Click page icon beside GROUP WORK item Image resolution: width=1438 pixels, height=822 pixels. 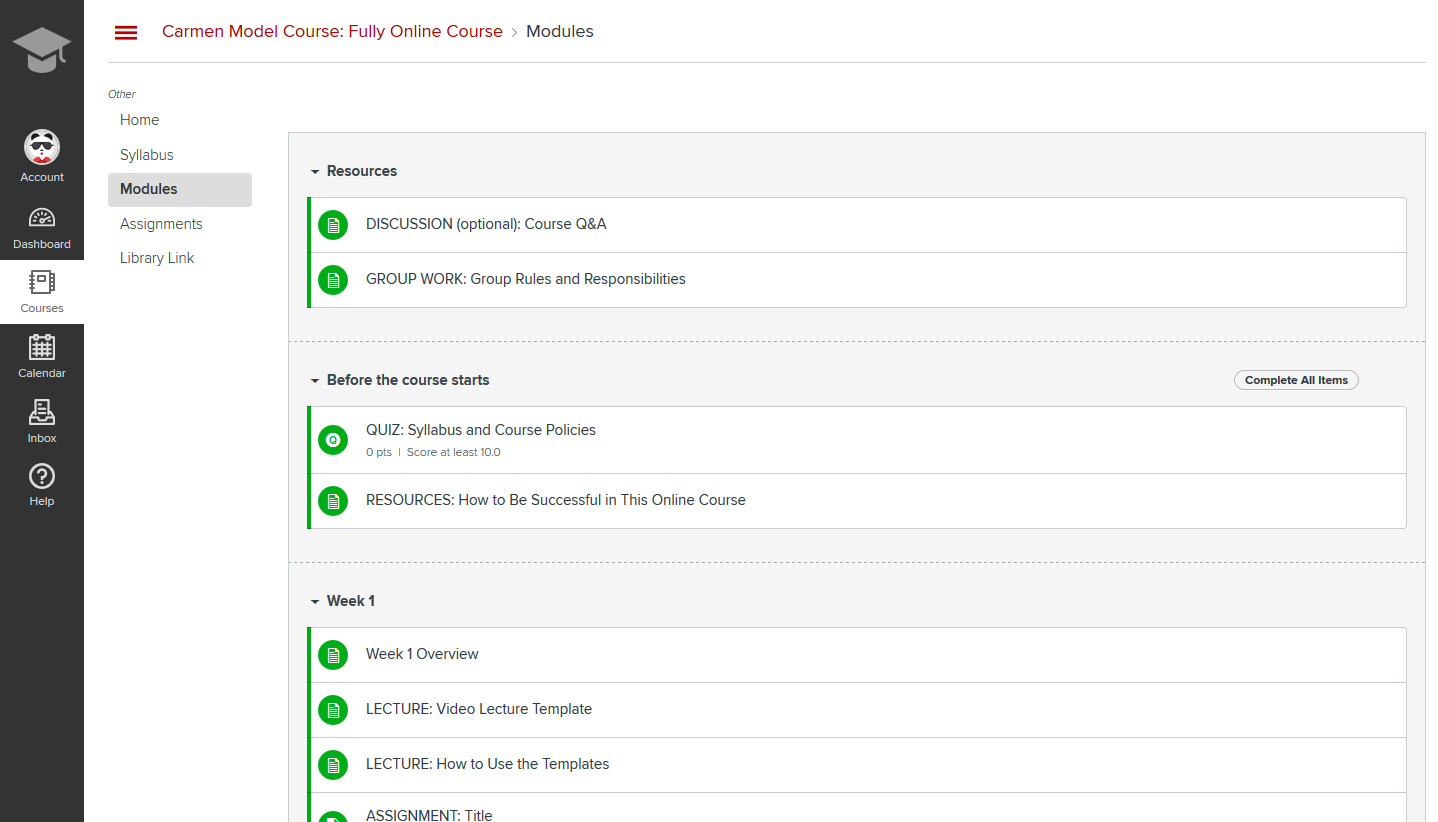pos(333,280)
